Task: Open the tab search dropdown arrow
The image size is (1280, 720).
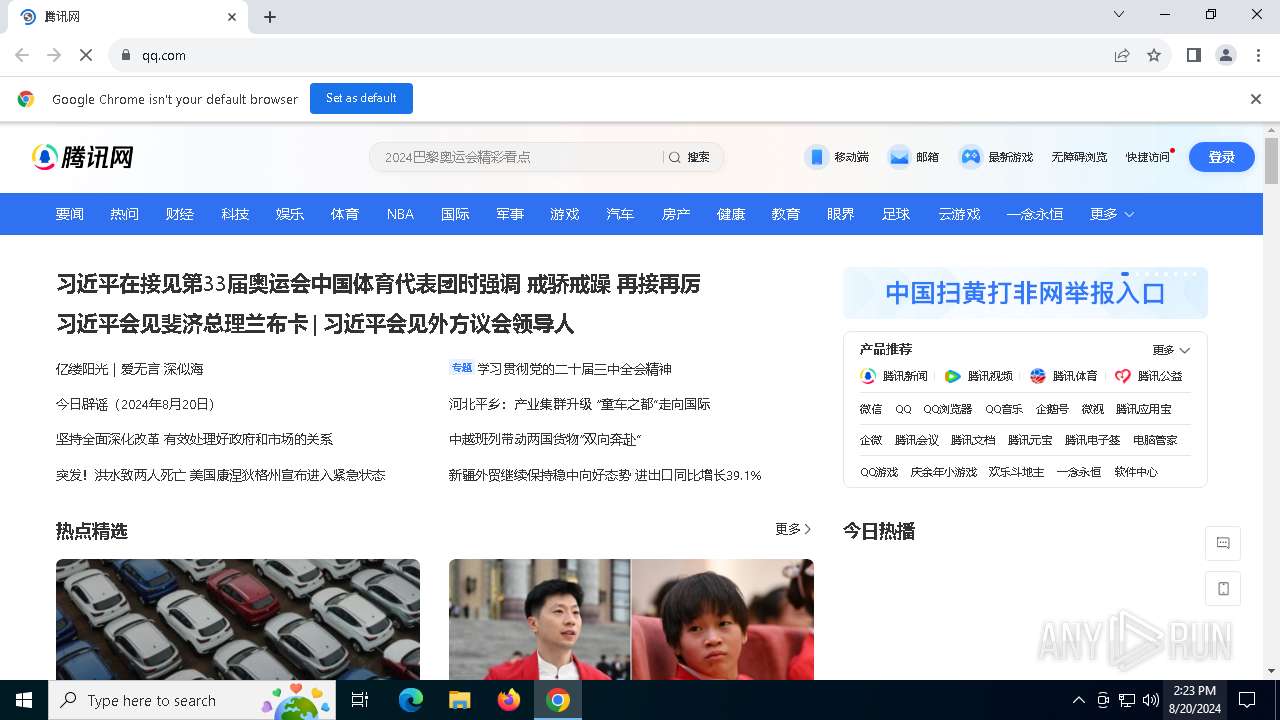Action: (x=1119, y=14)
